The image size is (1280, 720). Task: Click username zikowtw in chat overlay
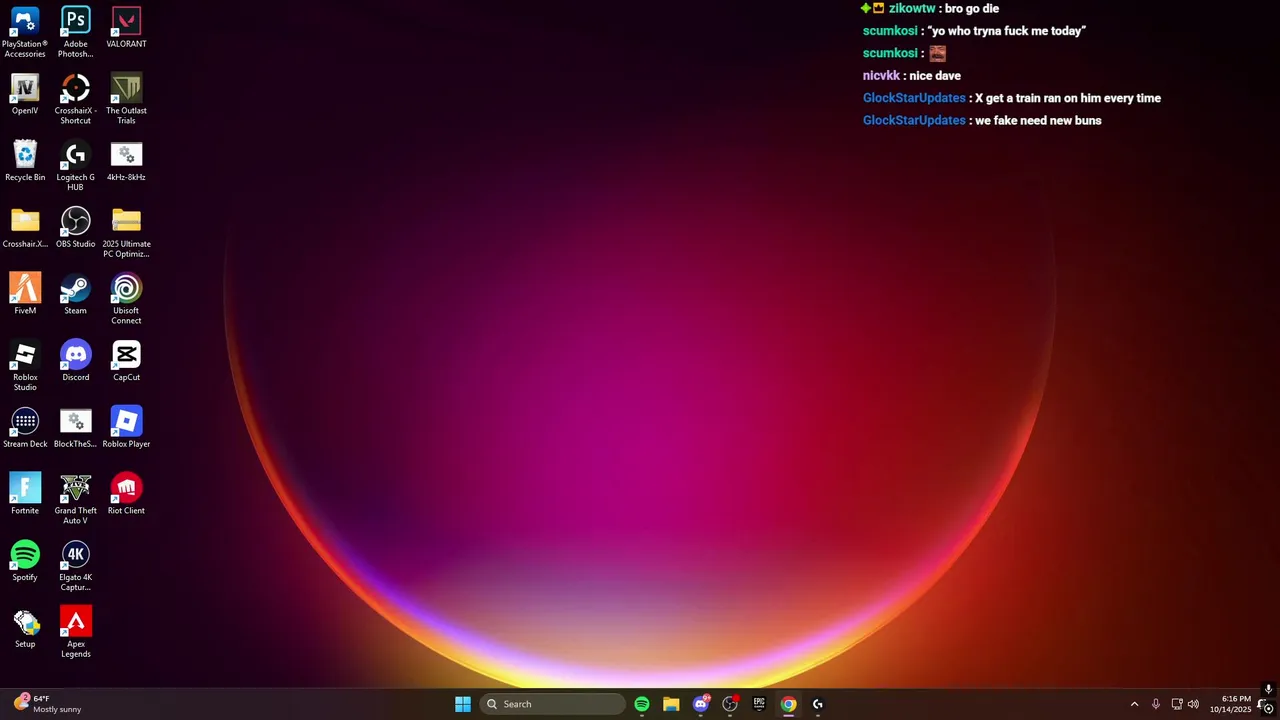tap(912, 8)
